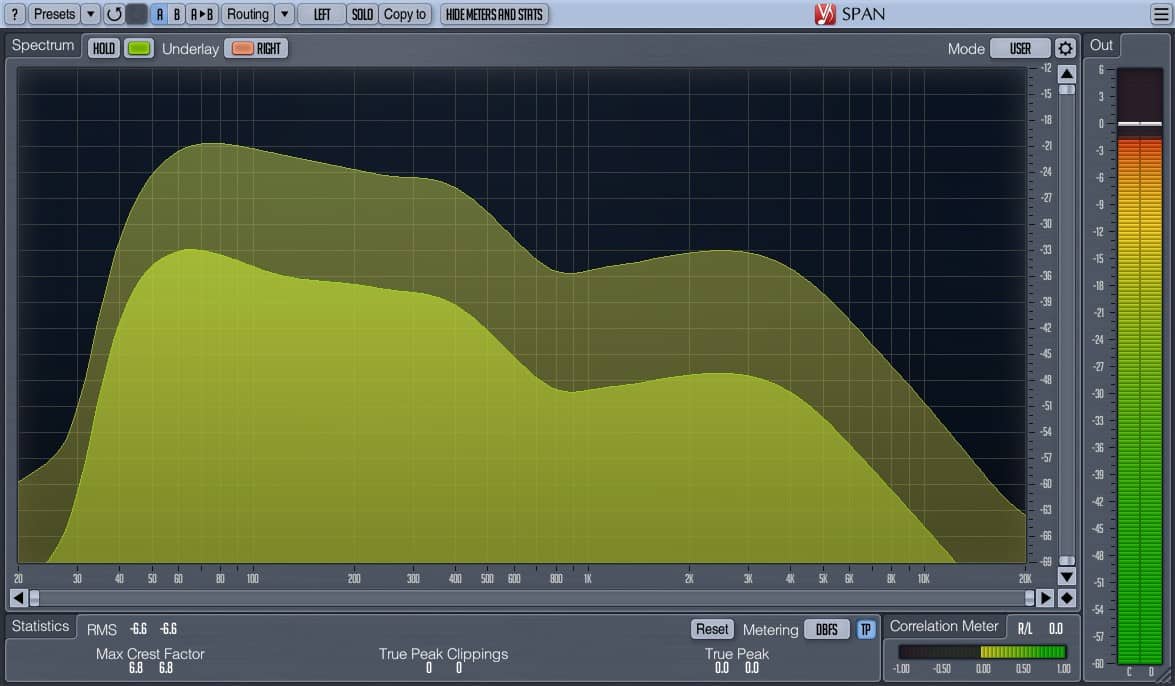Expand the Routing dropdown arrow
The height and width of the screenshot is (686, 1175).
(285, 14)
